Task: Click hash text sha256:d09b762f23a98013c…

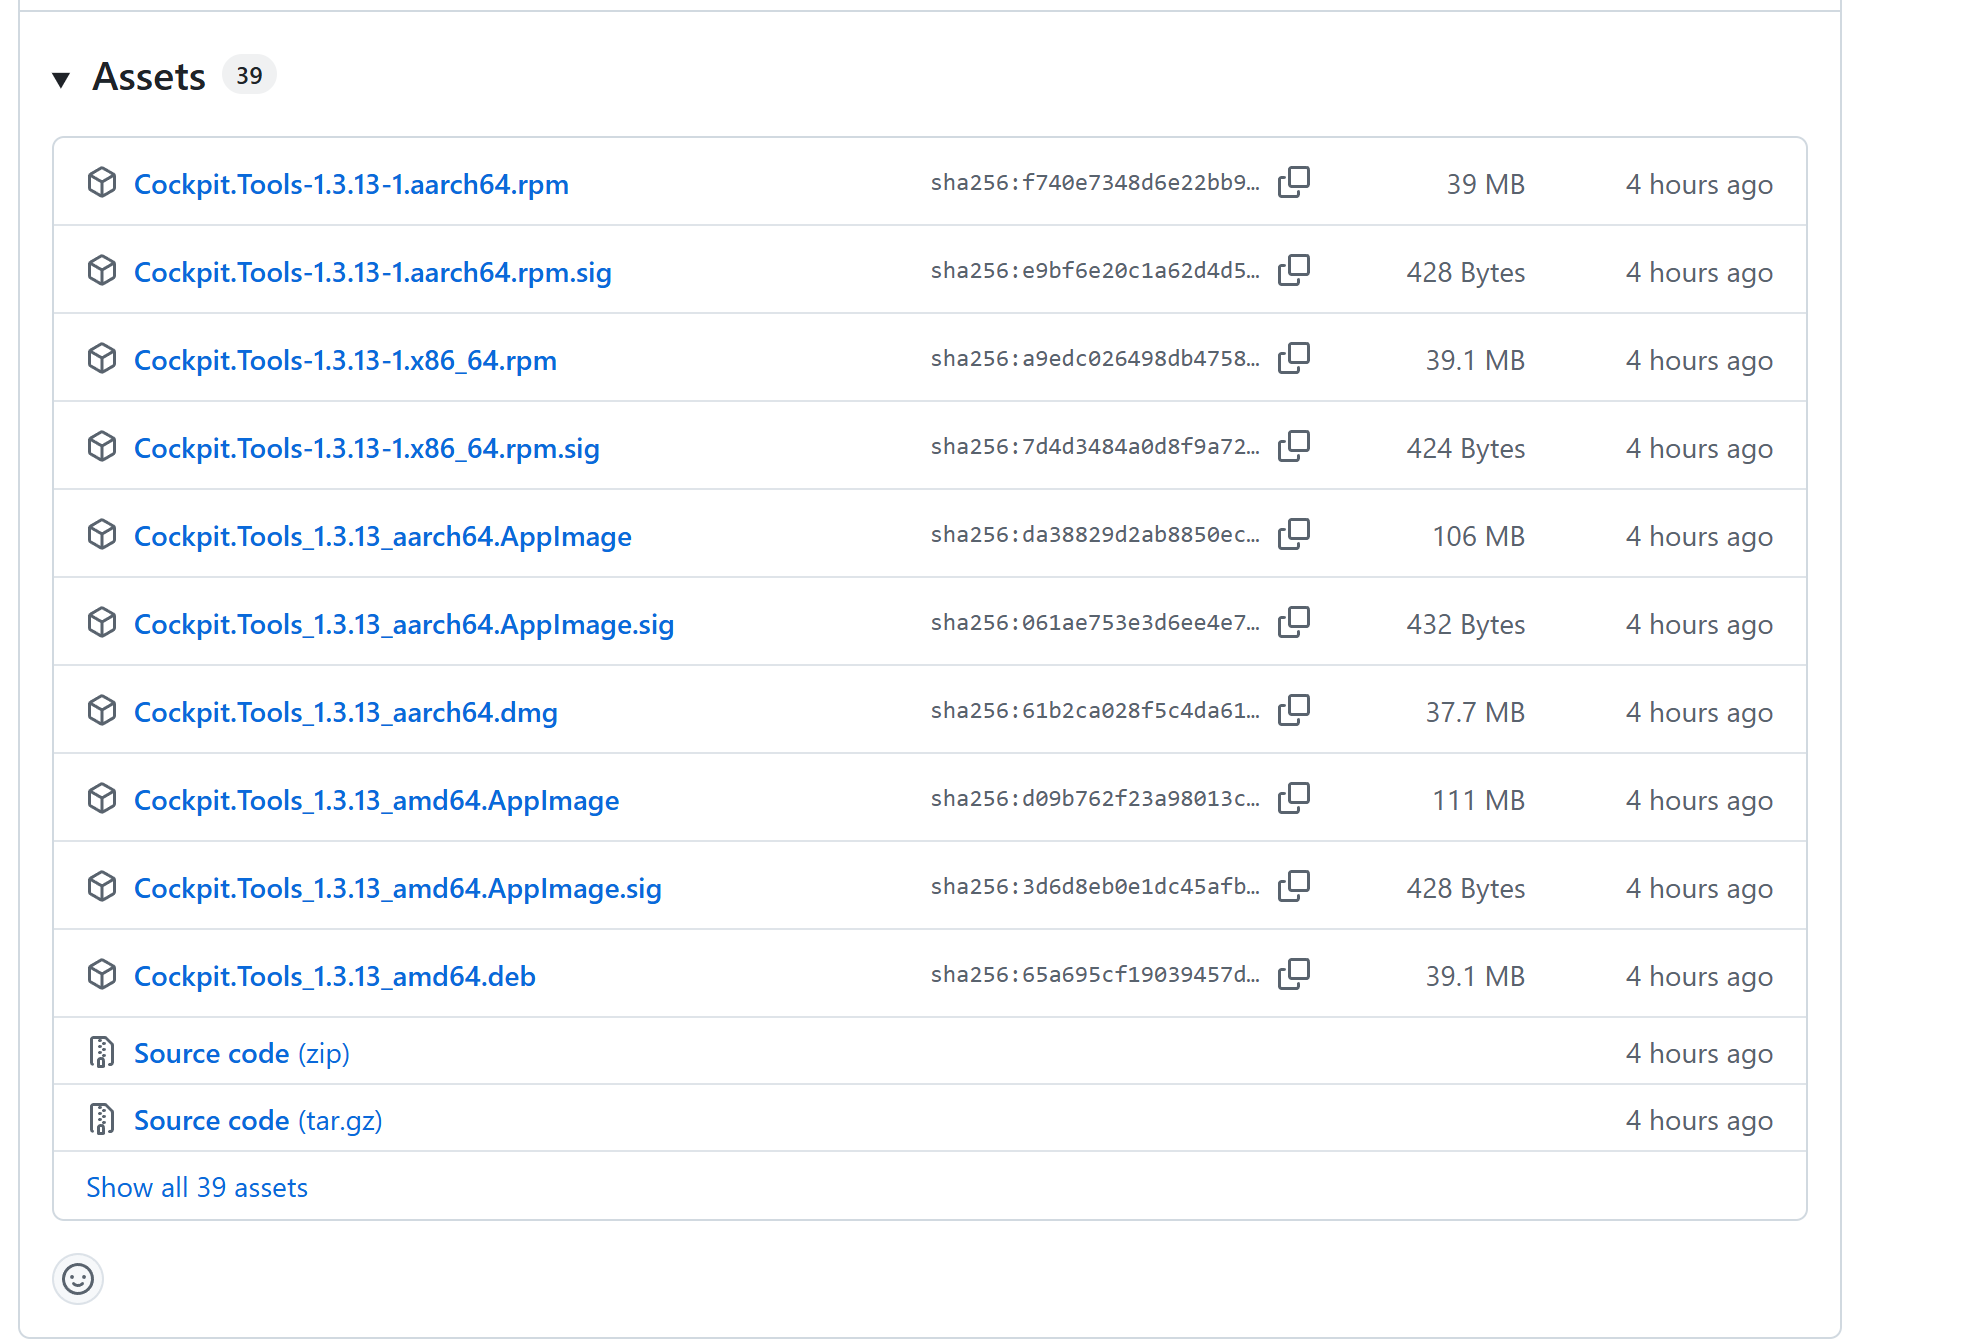Action: (x=1095, y=799)
